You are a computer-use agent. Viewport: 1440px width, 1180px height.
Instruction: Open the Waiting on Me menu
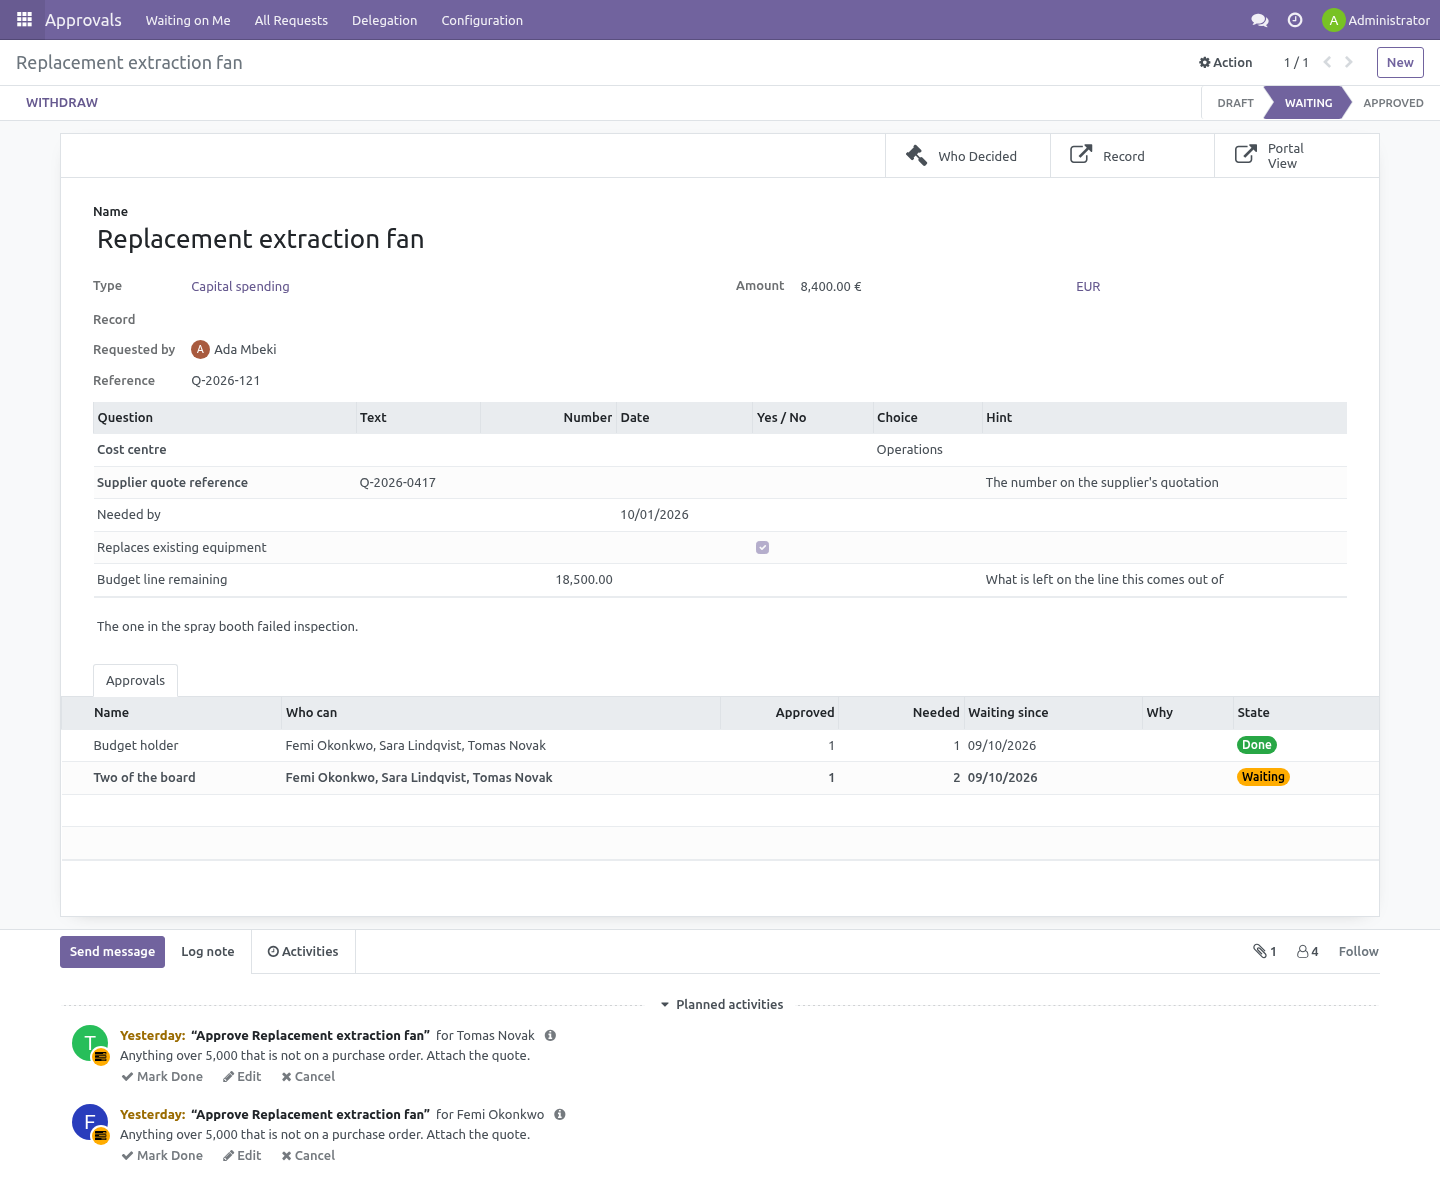188,20
